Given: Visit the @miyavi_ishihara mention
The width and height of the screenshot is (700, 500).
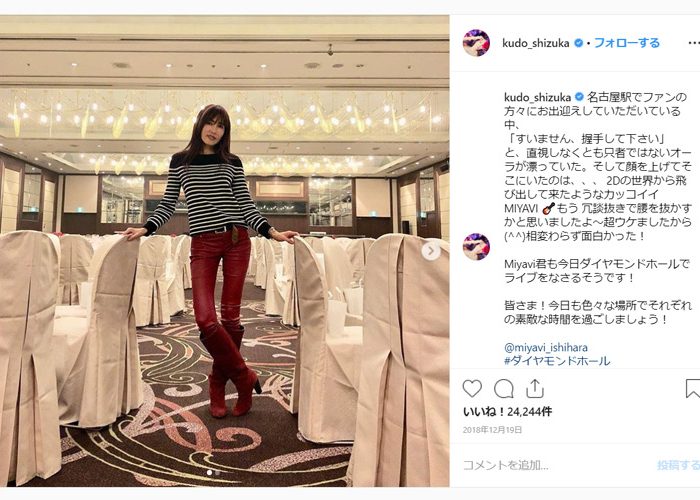Looking at the screenshot, I should pyautogui.click(x=546, y=347).
